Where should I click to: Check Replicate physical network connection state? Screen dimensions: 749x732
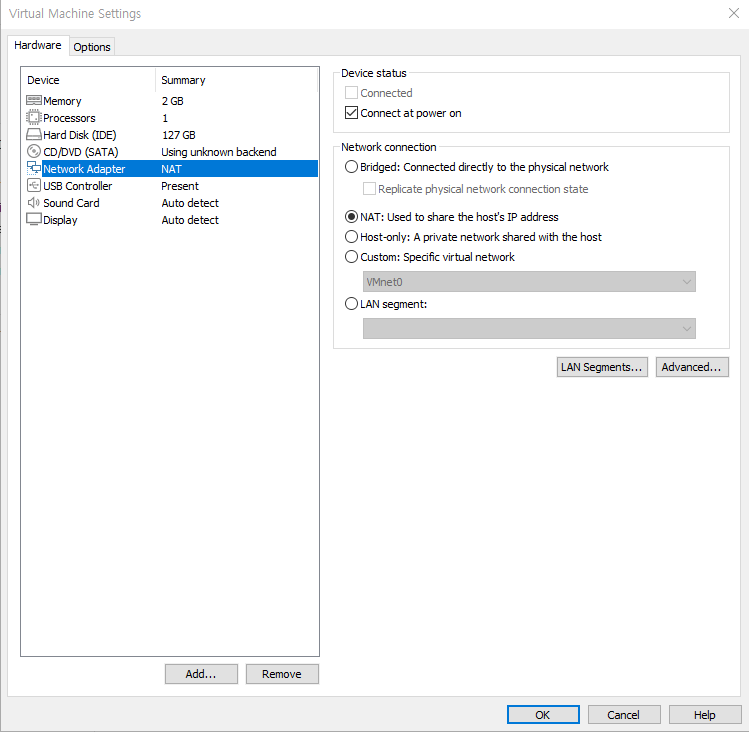(x=369, y=189)
